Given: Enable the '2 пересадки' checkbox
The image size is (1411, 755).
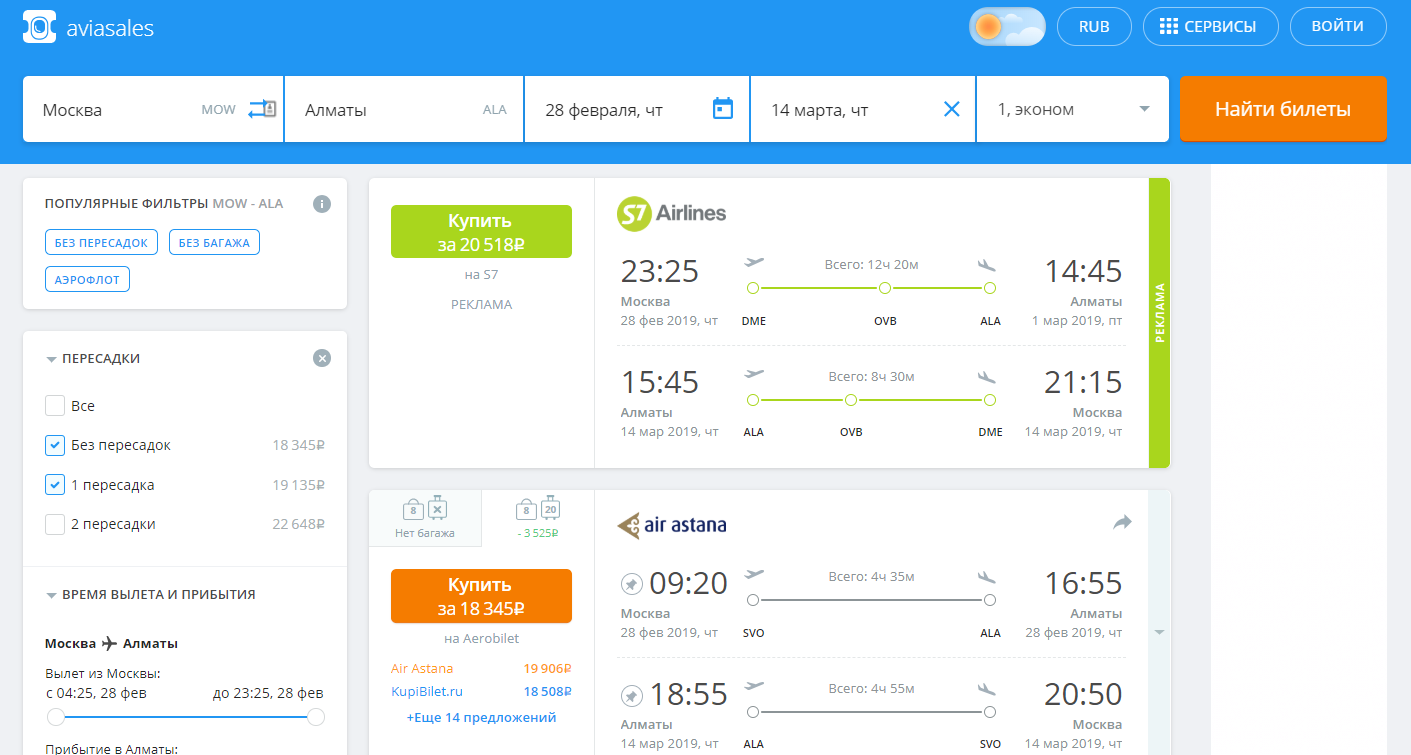Looking at the screenshot, I should click(55, 524).
